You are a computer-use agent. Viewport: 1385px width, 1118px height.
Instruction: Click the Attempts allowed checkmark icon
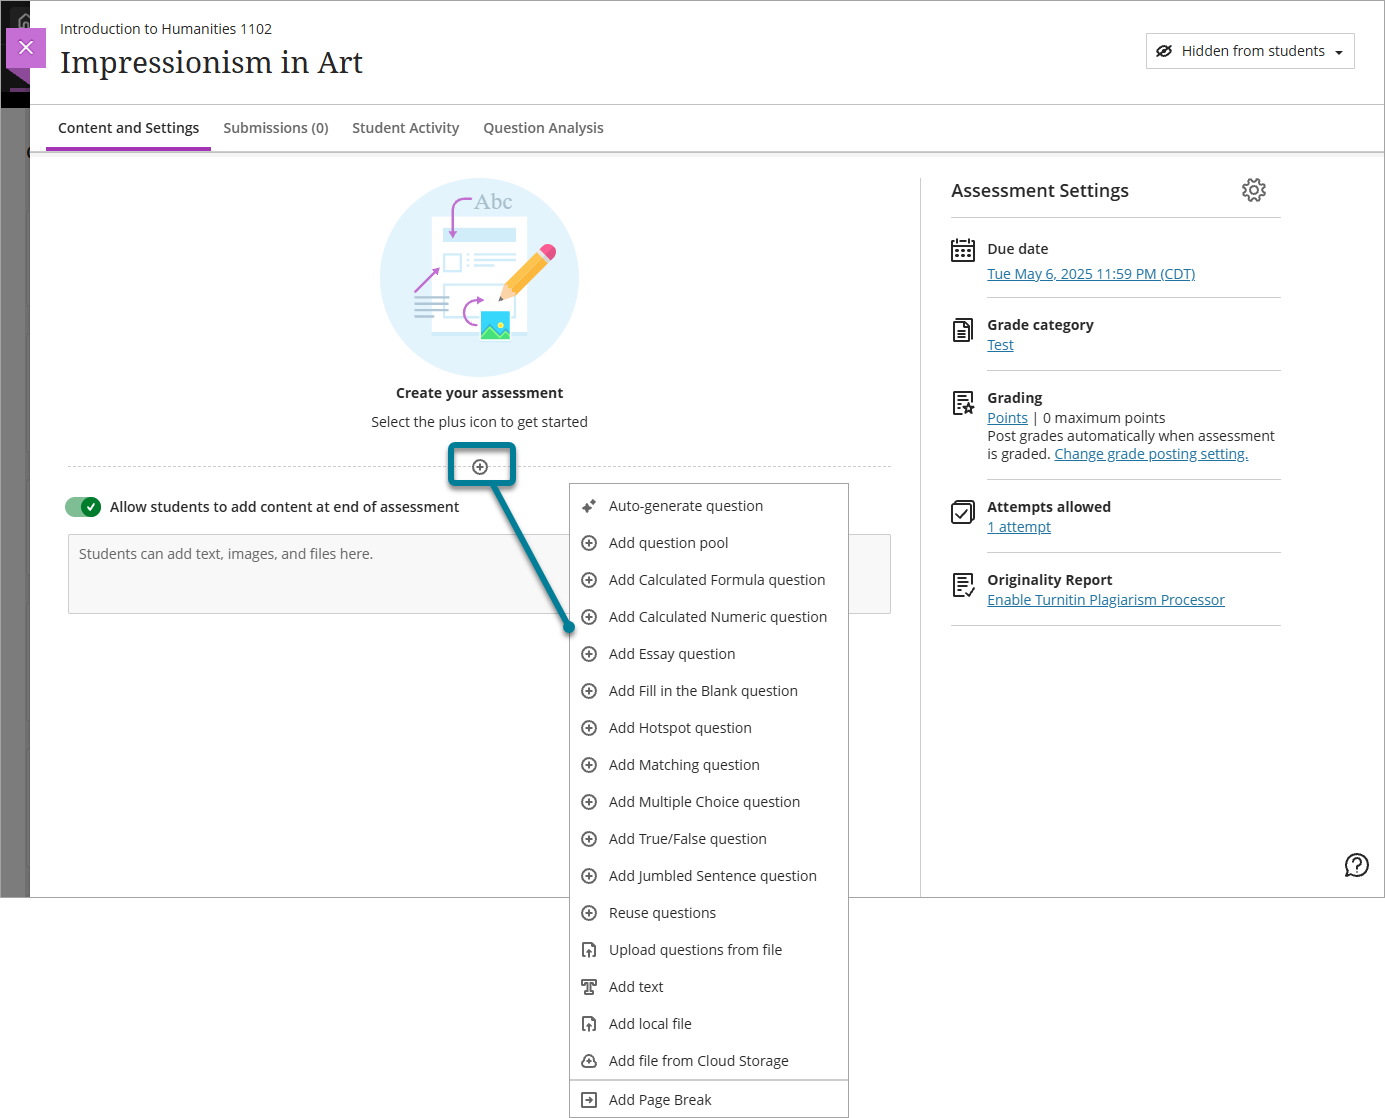point(962,512)
